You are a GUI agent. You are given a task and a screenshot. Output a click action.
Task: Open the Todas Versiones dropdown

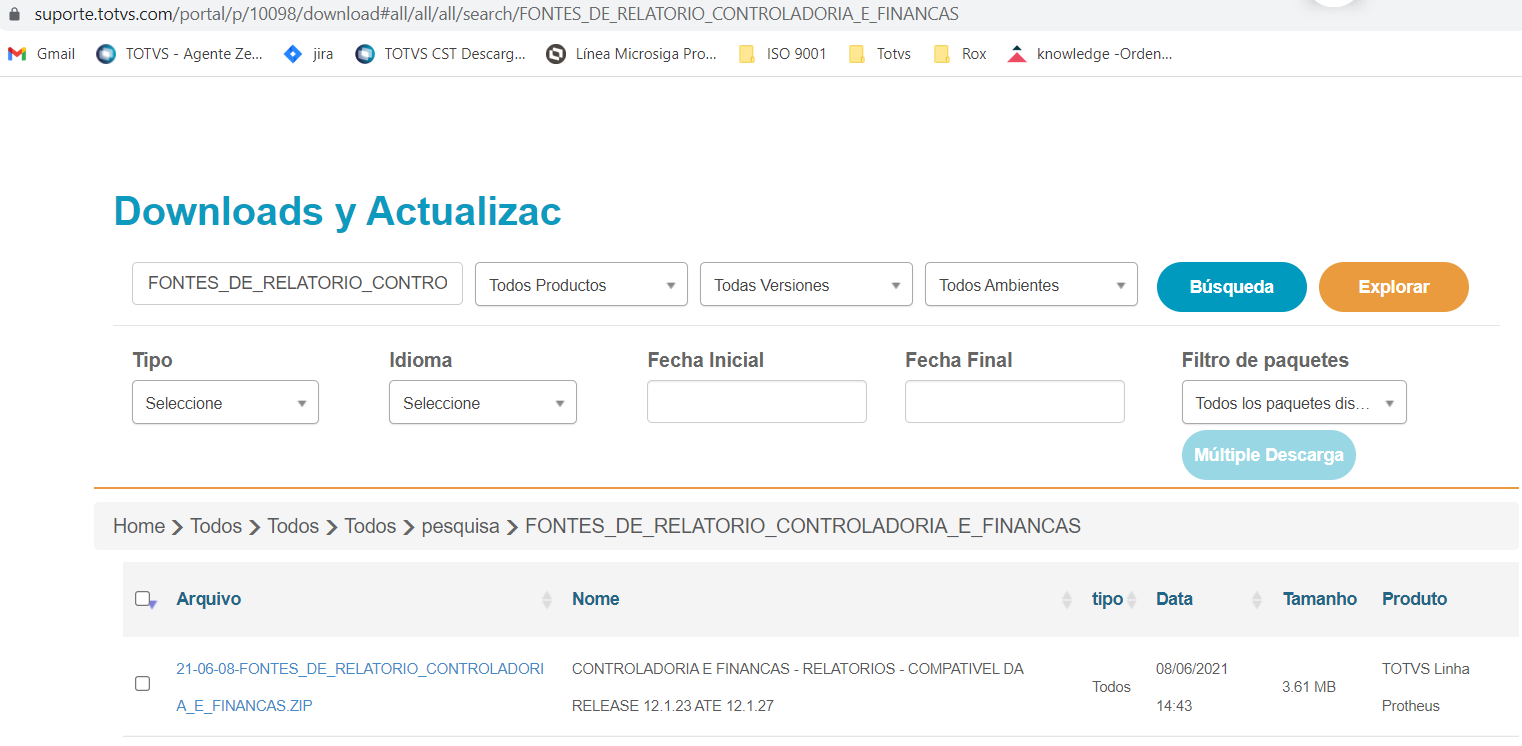[806, 284]
